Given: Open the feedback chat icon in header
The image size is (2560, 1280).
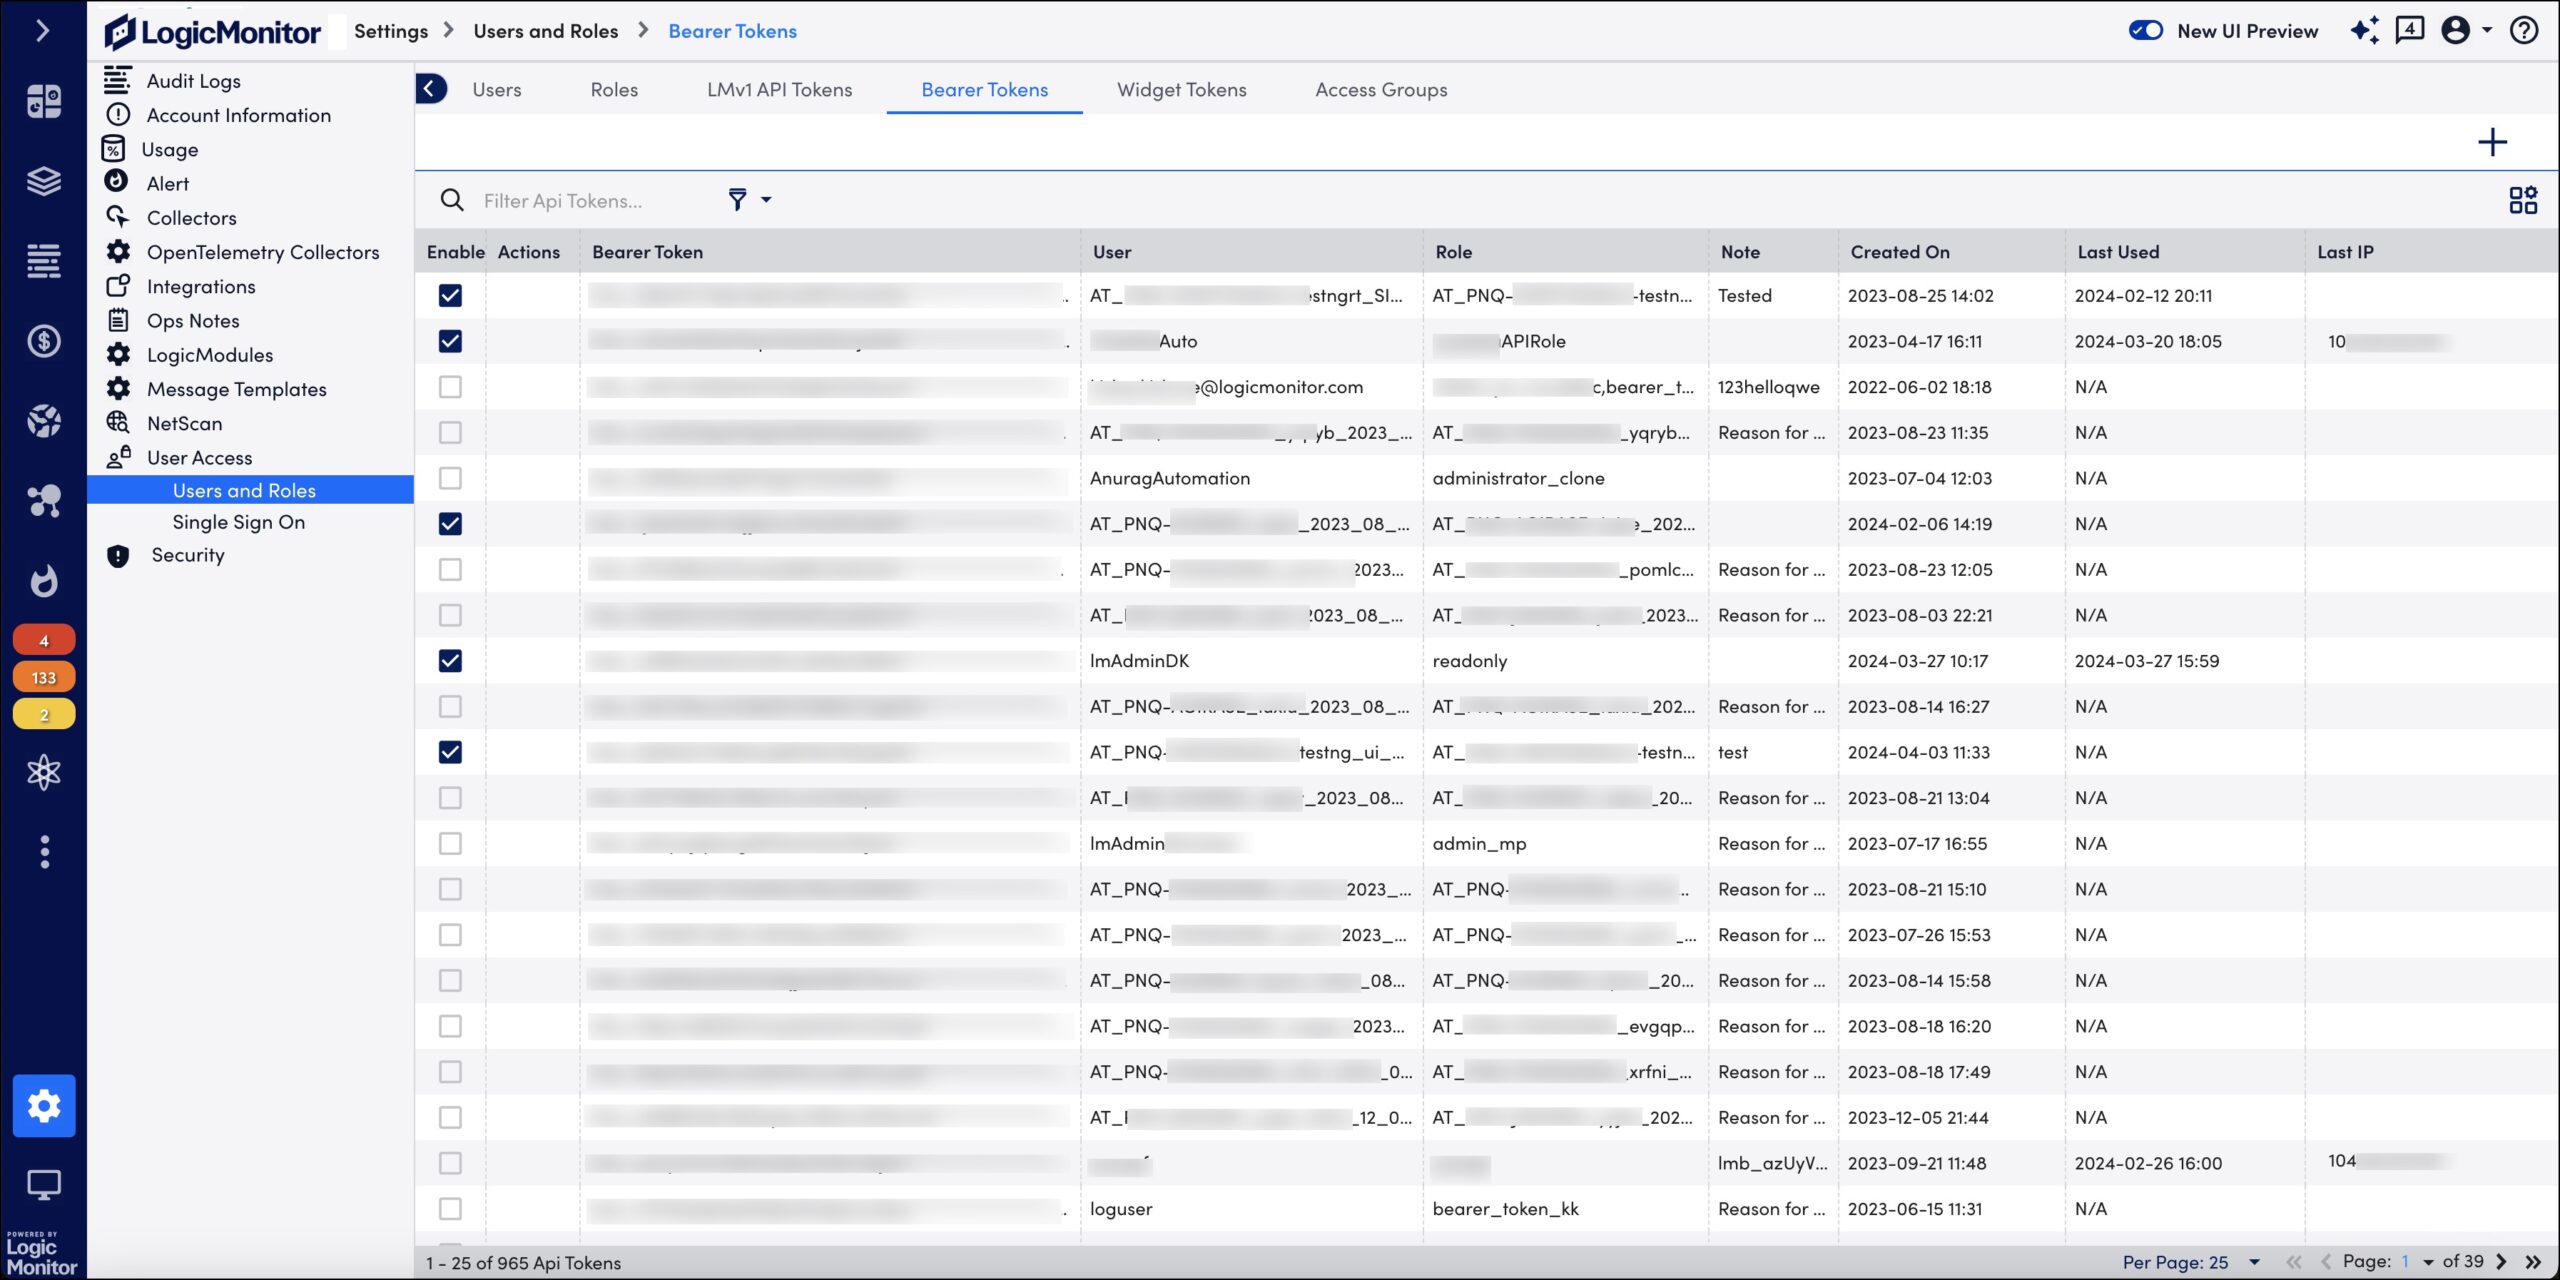Looking at the screenshot, I should click(2409, 31).
